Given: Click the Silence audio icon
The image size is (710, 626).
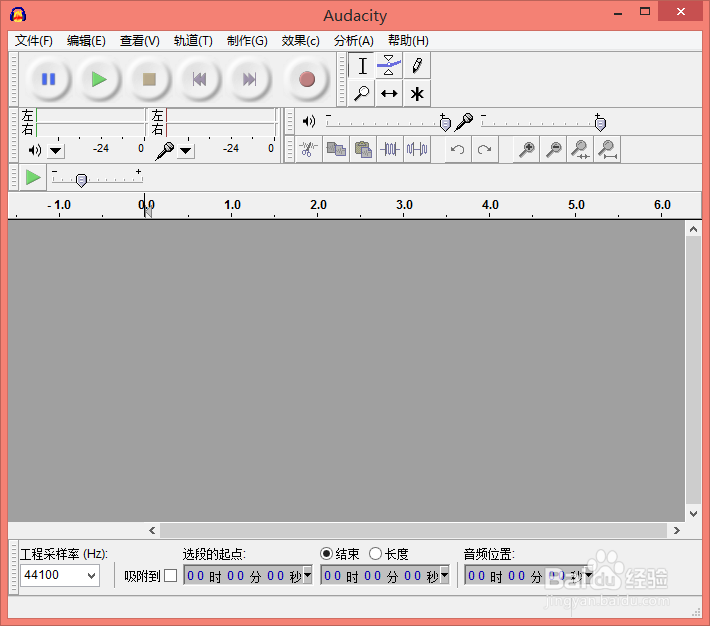Looking at the screenshot, I should point(417,149).
